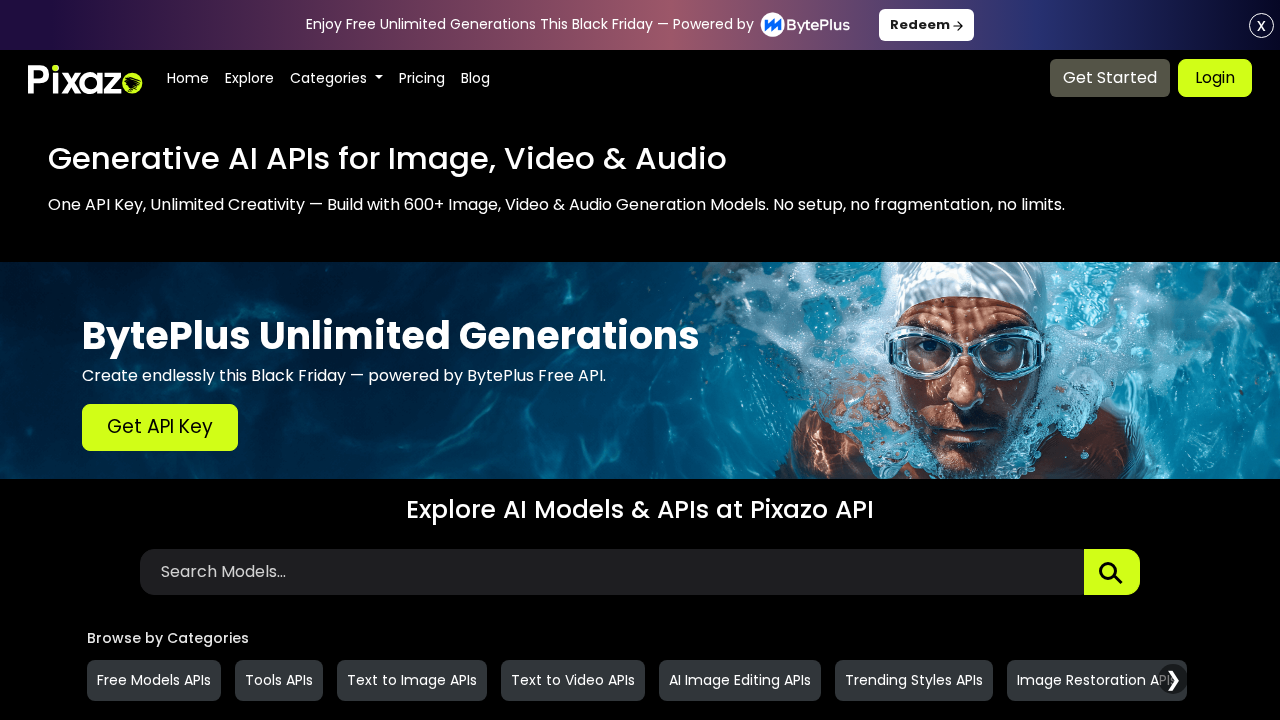Click the Get Started button
The image size is (1280, 720).
click(1110, 76)
